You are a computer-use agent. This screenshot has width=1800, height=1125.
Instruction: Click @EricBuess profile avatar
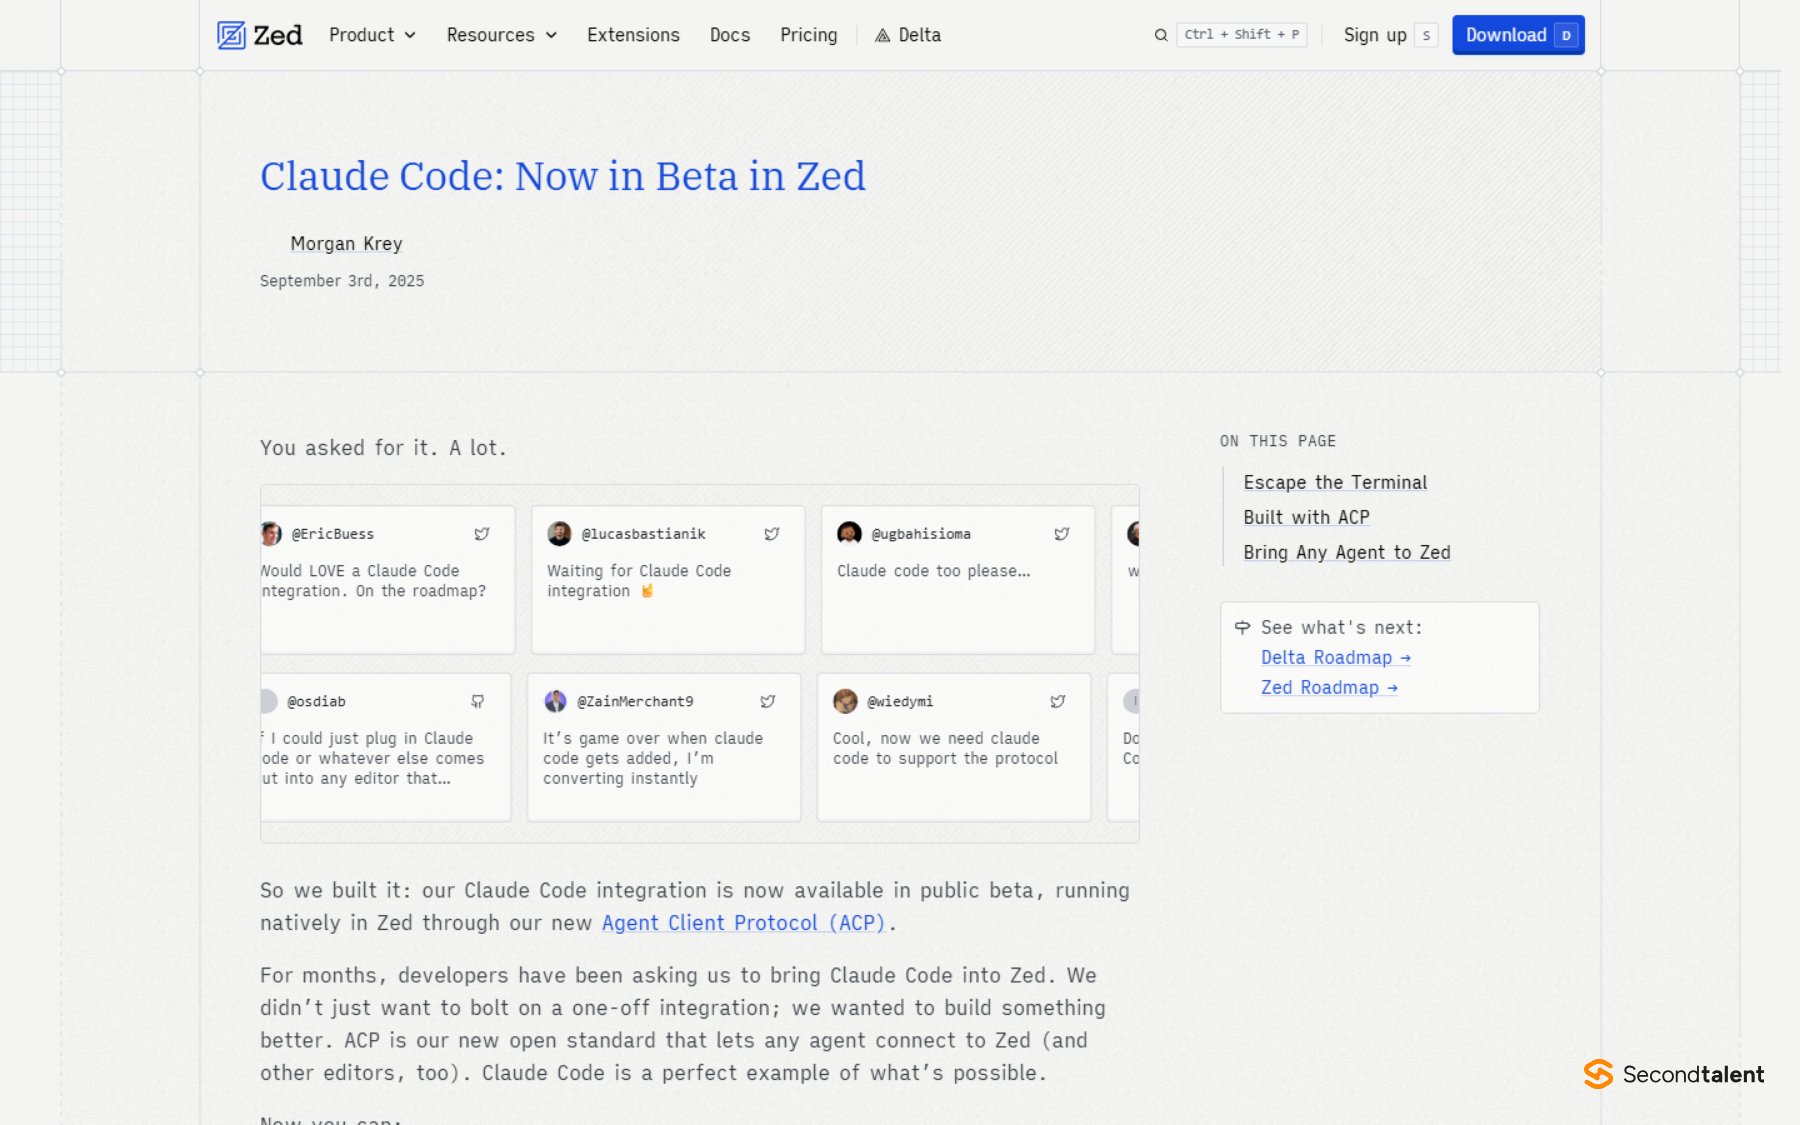click(x=271, y=534)
